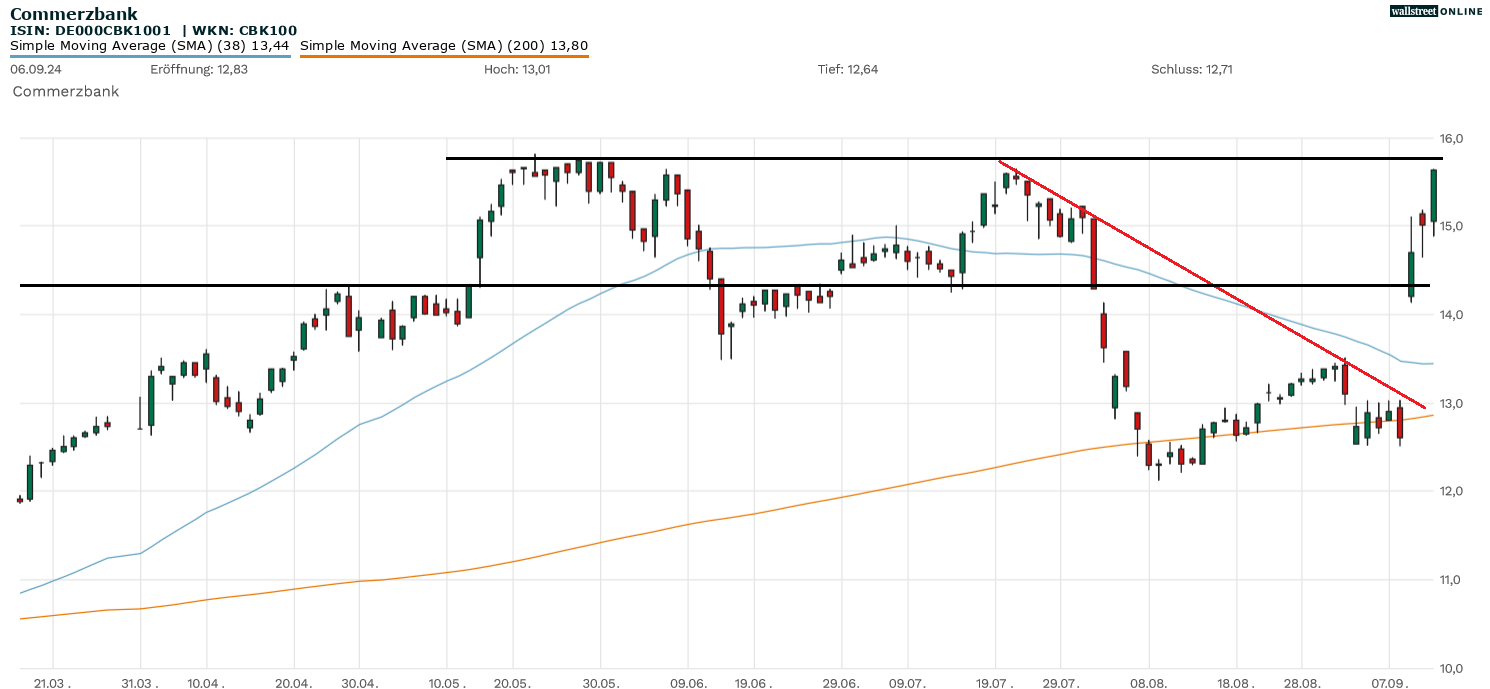Click the 10,0 label on price axis
The image size is (1490, 689).
[x=1452, y=668]
